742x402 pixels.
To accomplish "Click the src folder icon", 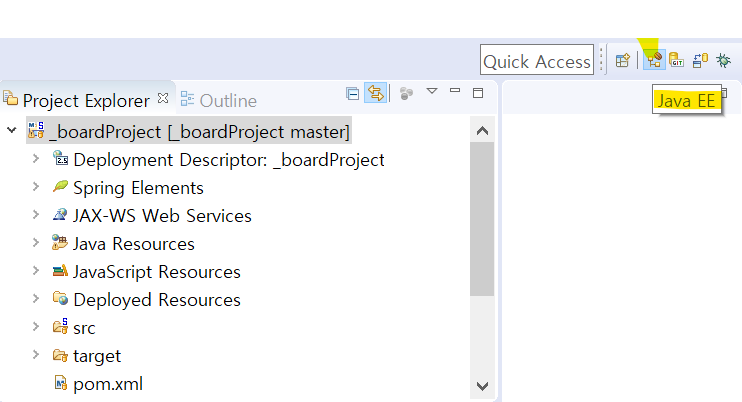I will [x=60, y=325].
